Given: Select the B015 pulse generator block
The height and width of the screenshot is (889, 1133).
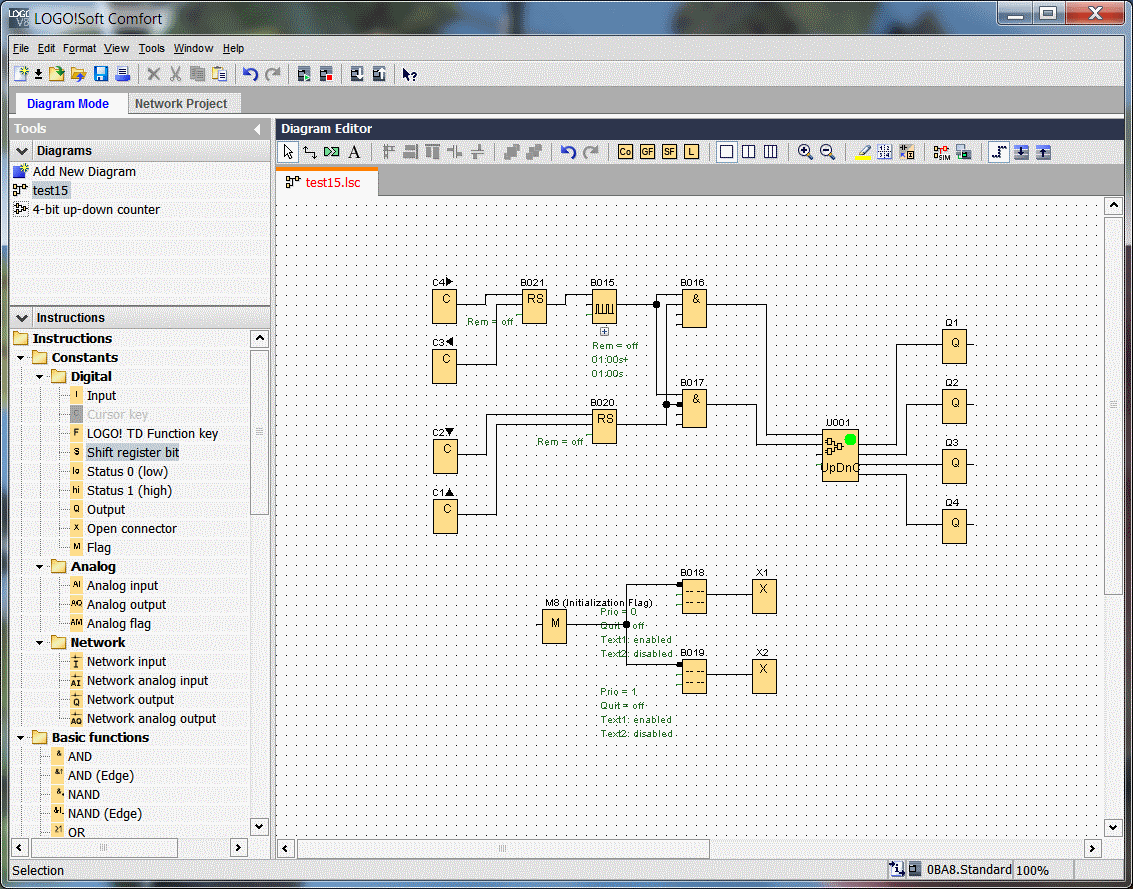Looking at the screenshot, I should tap(604, 307).
